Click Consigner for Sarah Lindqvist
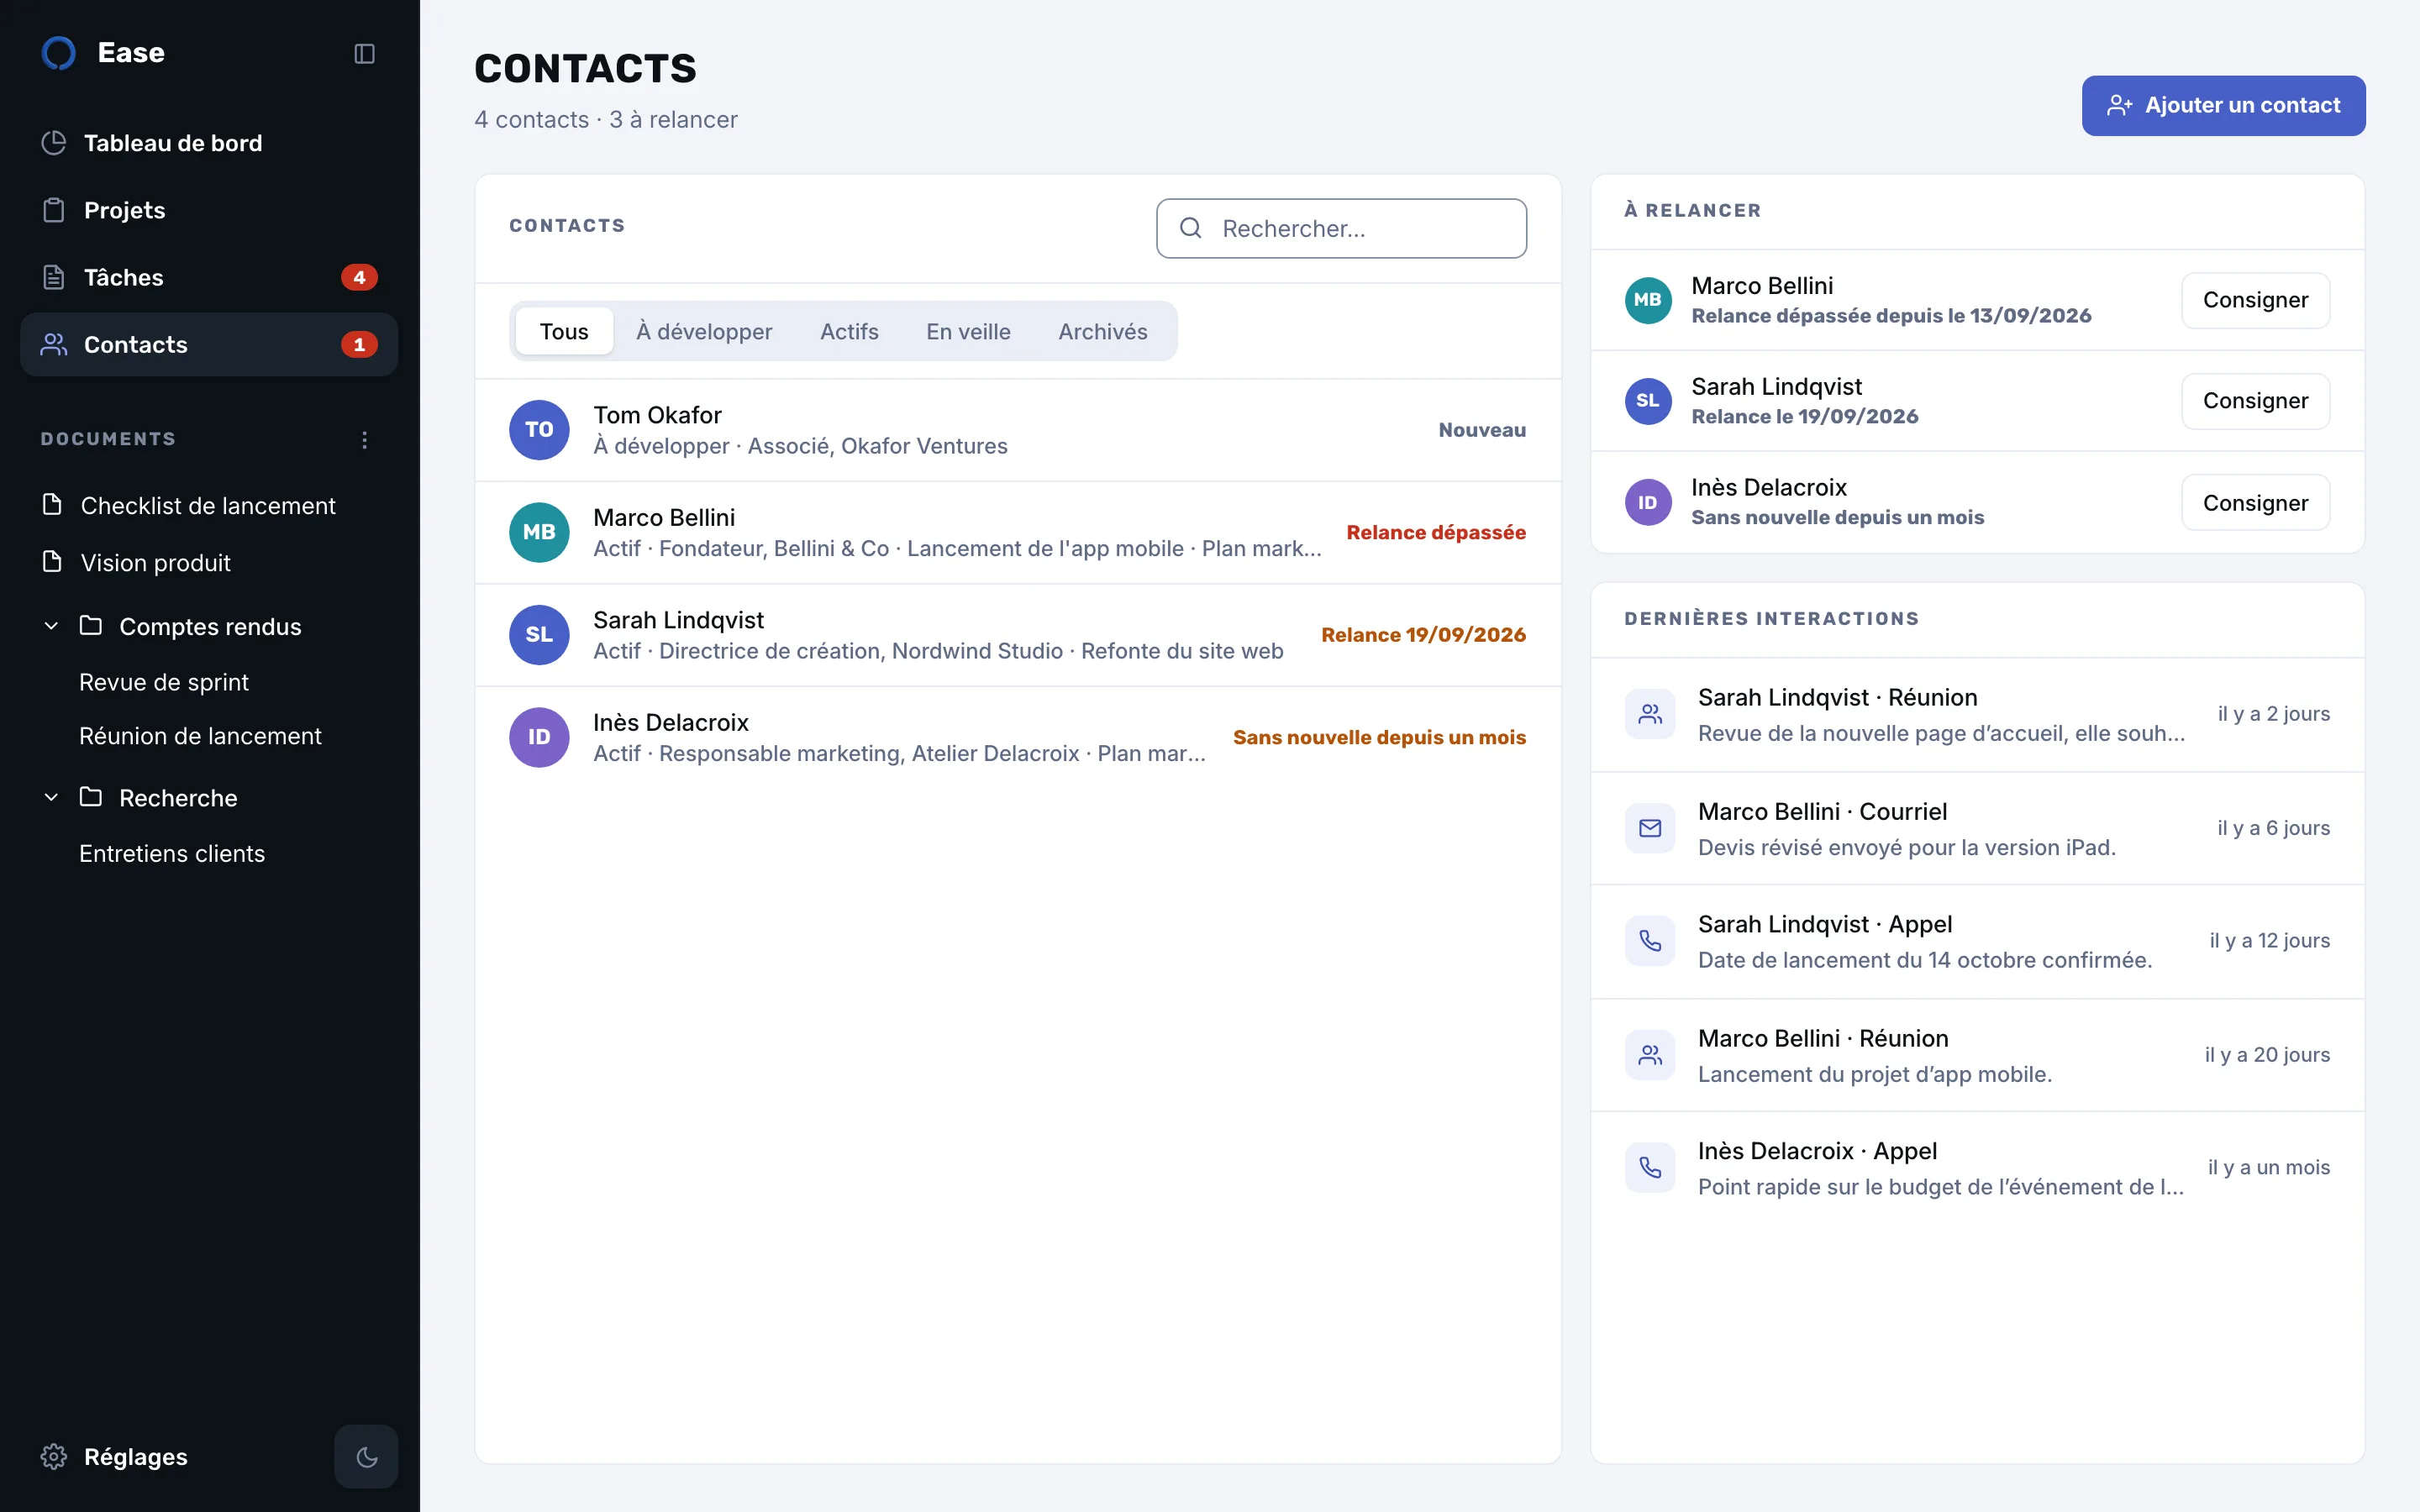Screen dimensions: 2420x1512 pos(2255,401)
